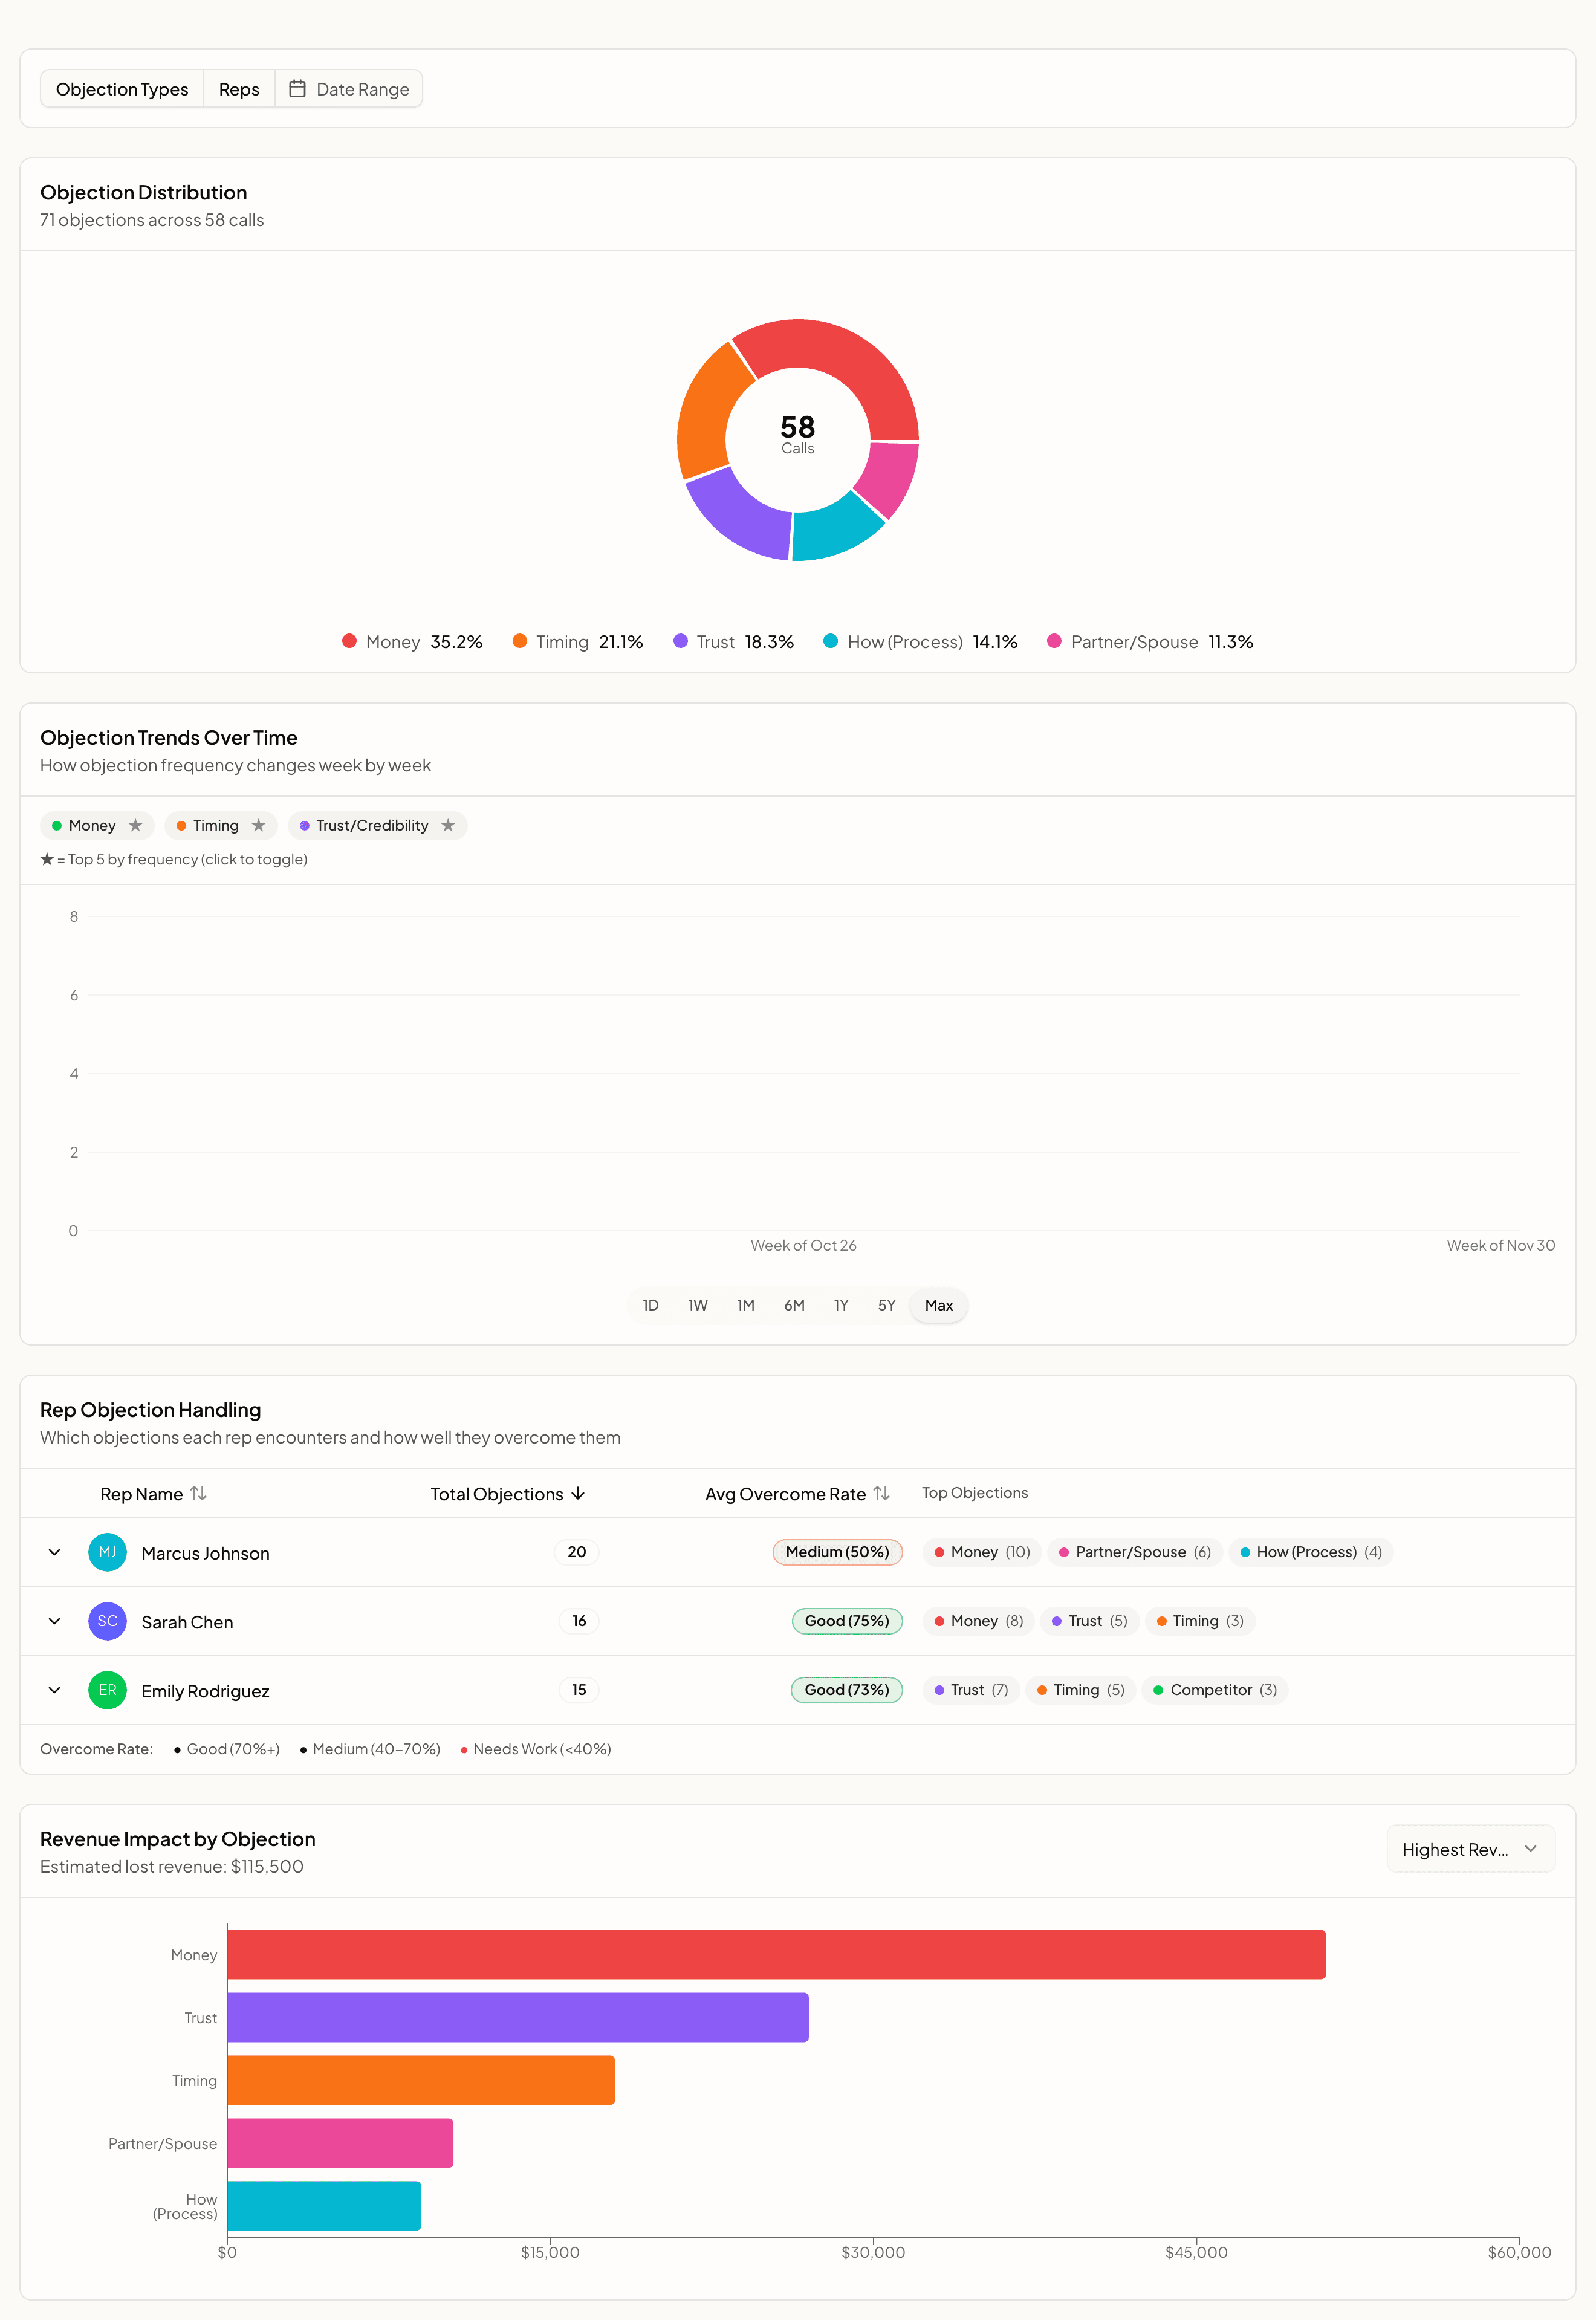Image resolution: width=1596 pixels, height=2320 pixels.
Task: Select the 6M time range
Action: (x=794, y=1305)
